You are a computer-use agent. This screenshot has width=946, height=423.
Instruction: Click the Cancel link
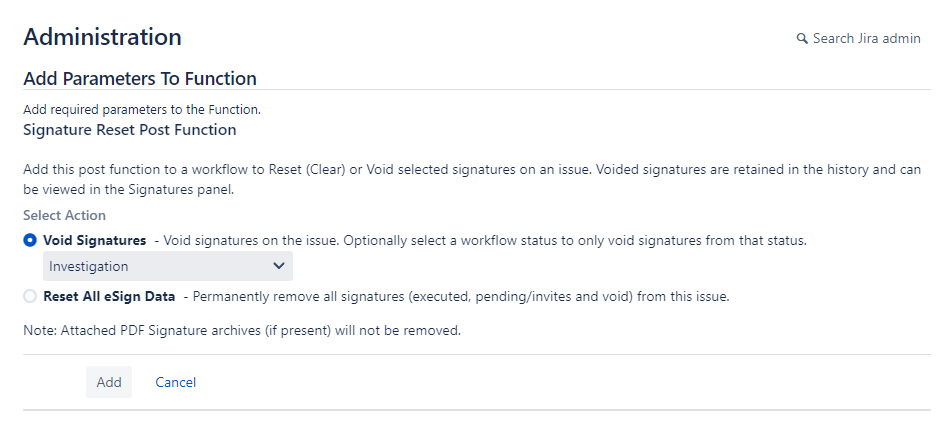[x=176, y=382]
